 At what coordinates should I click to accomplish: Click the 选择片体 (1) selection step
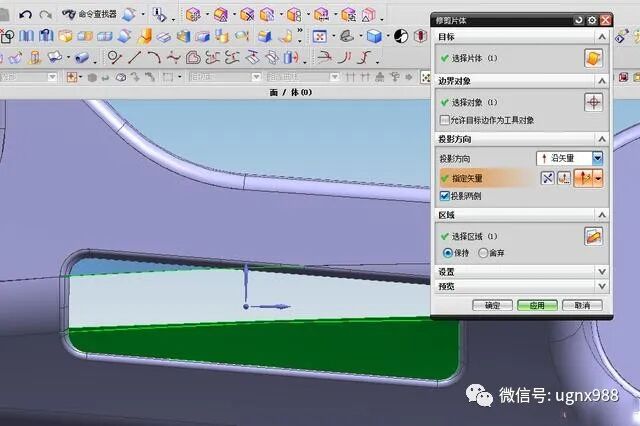coord(469,58)
